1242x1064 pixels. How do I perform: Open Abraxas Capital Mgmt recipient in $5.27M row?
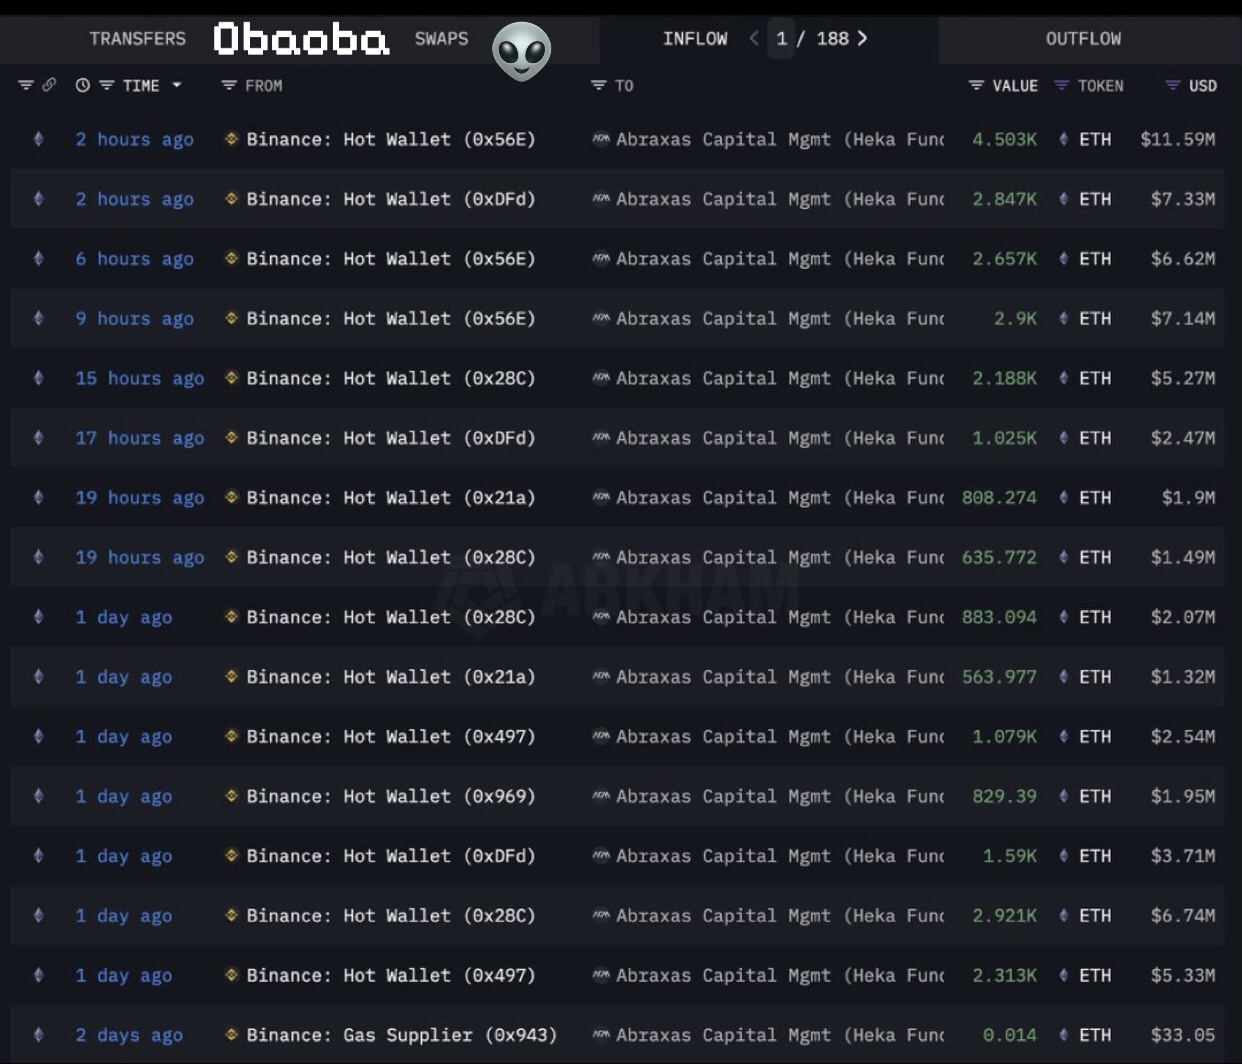[780, 378]
